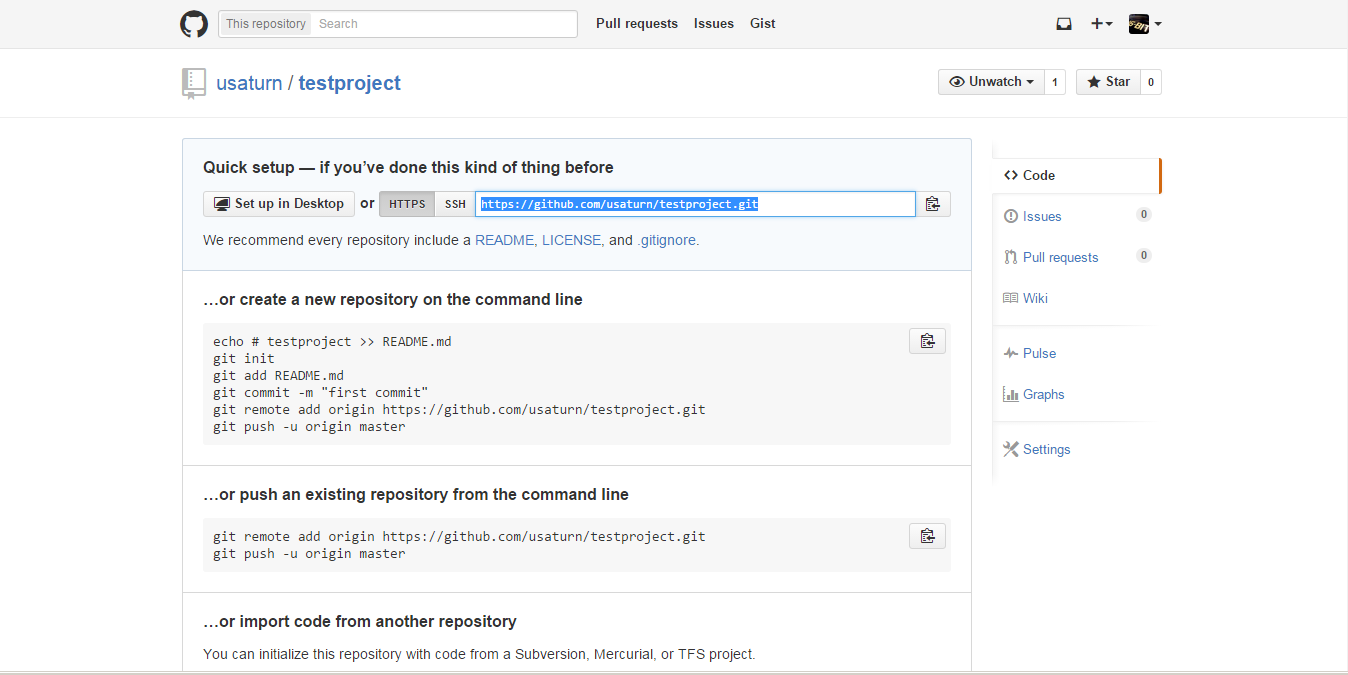Click the Issues count badge 0
Viewport: 1348px width, 675px height.
coord(1144,215)
